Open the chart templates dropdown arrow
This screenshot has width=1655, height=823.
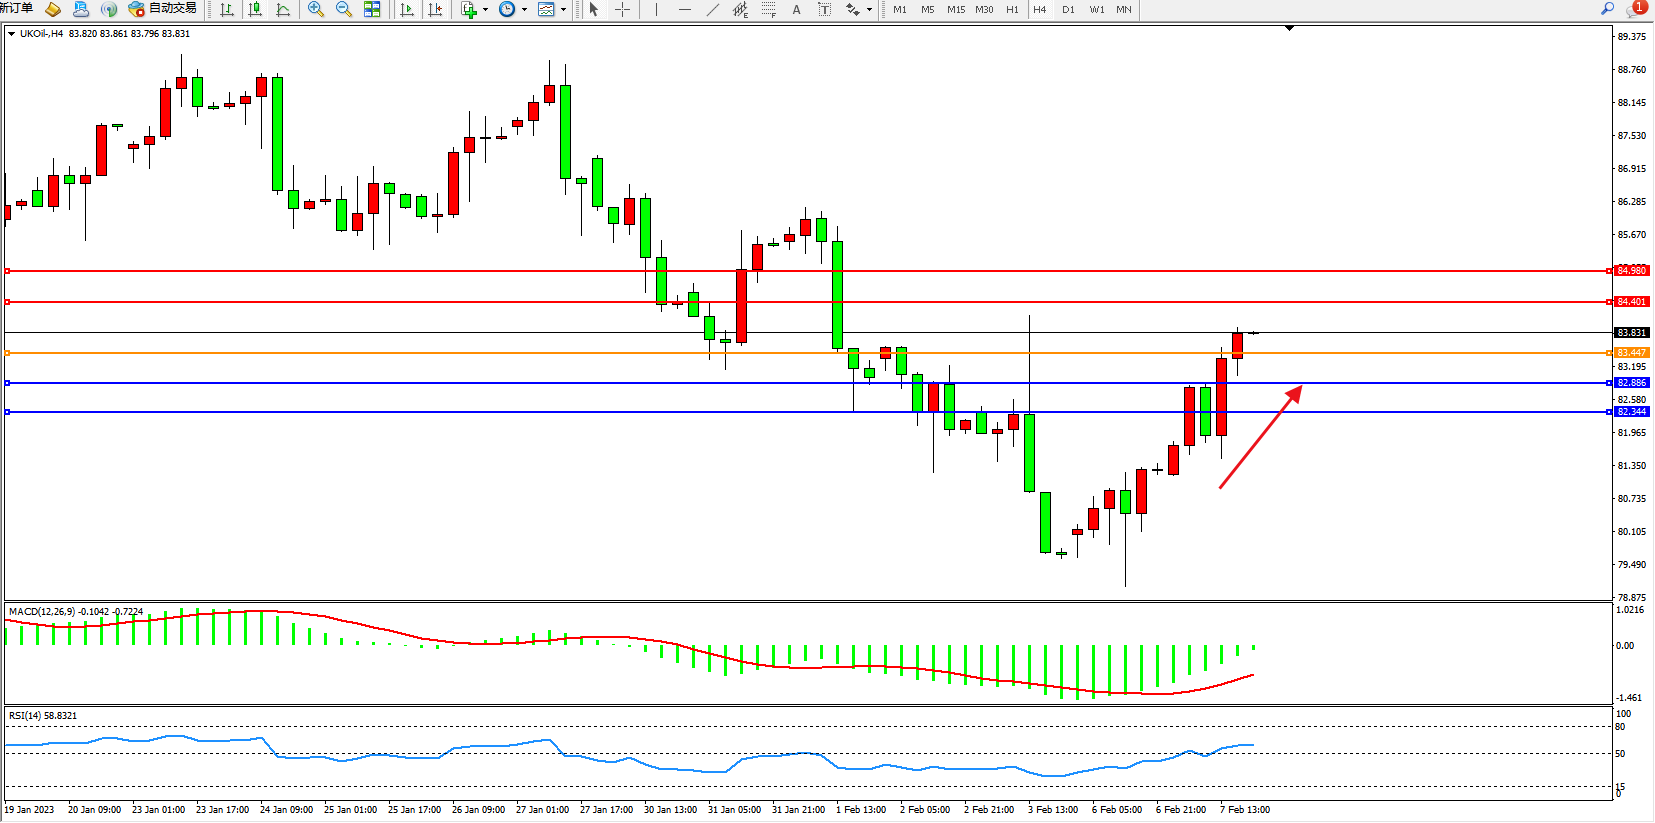[x=563, y=9]
